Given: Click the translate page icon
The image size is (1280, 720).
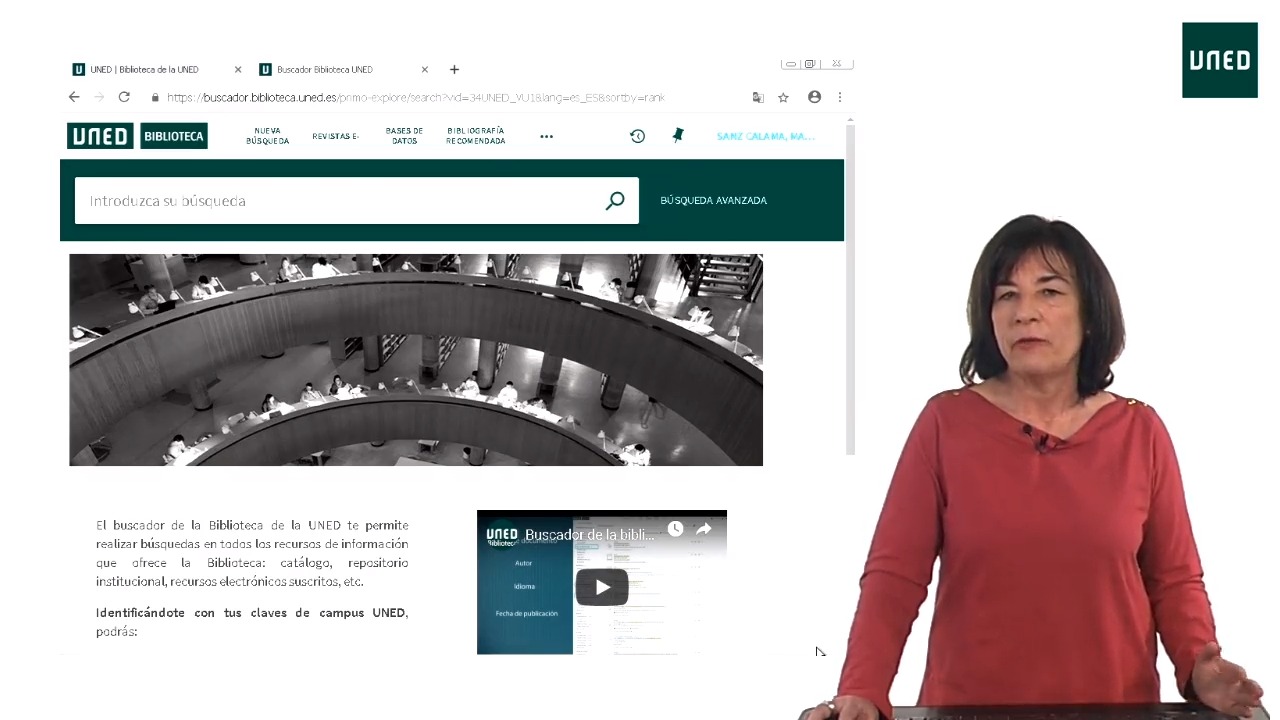Looking at the screenshot, I should coord(758,97).
